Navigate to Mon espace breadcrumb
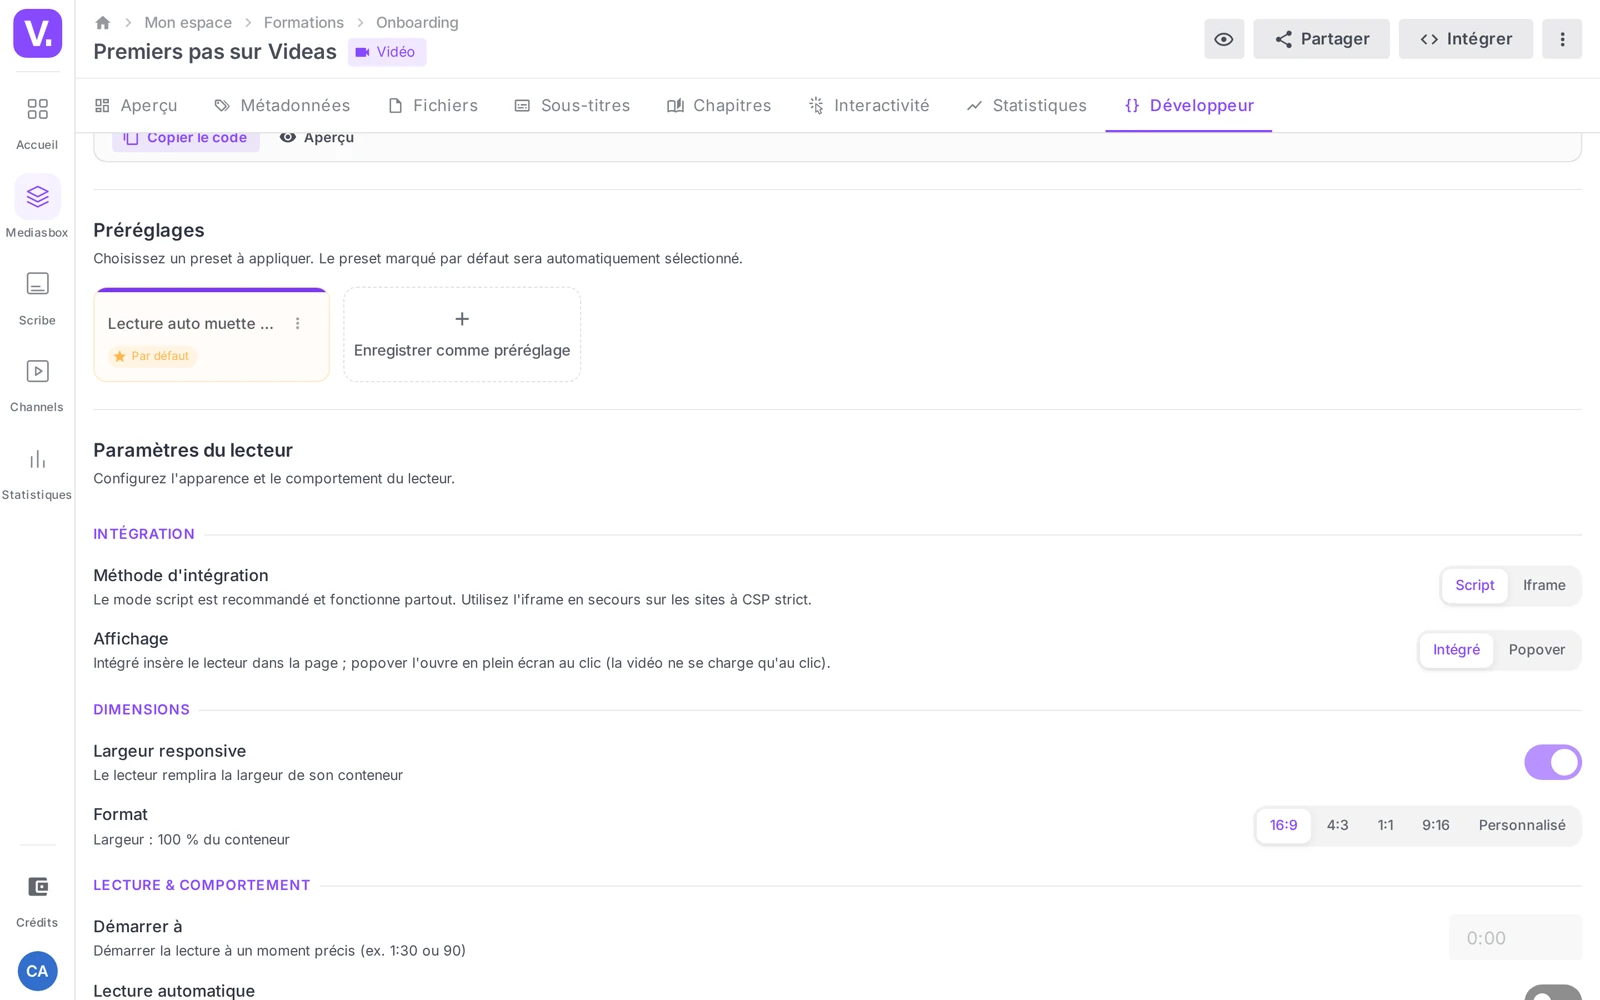 pyautogui.click(x=188, y=22)
